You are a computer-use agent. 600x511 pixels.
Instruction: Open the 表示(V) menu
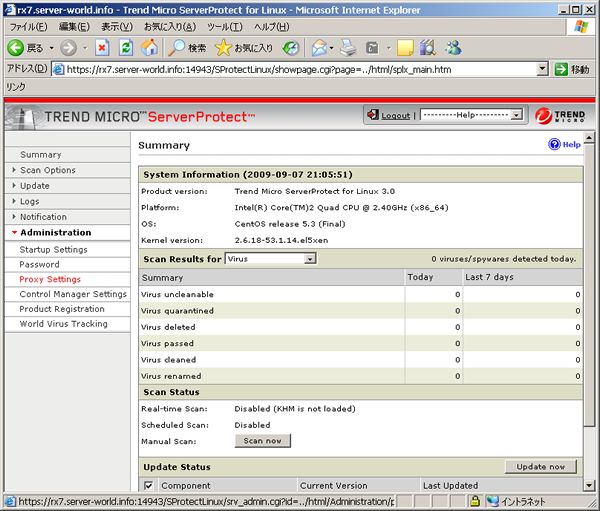(117, 26)
